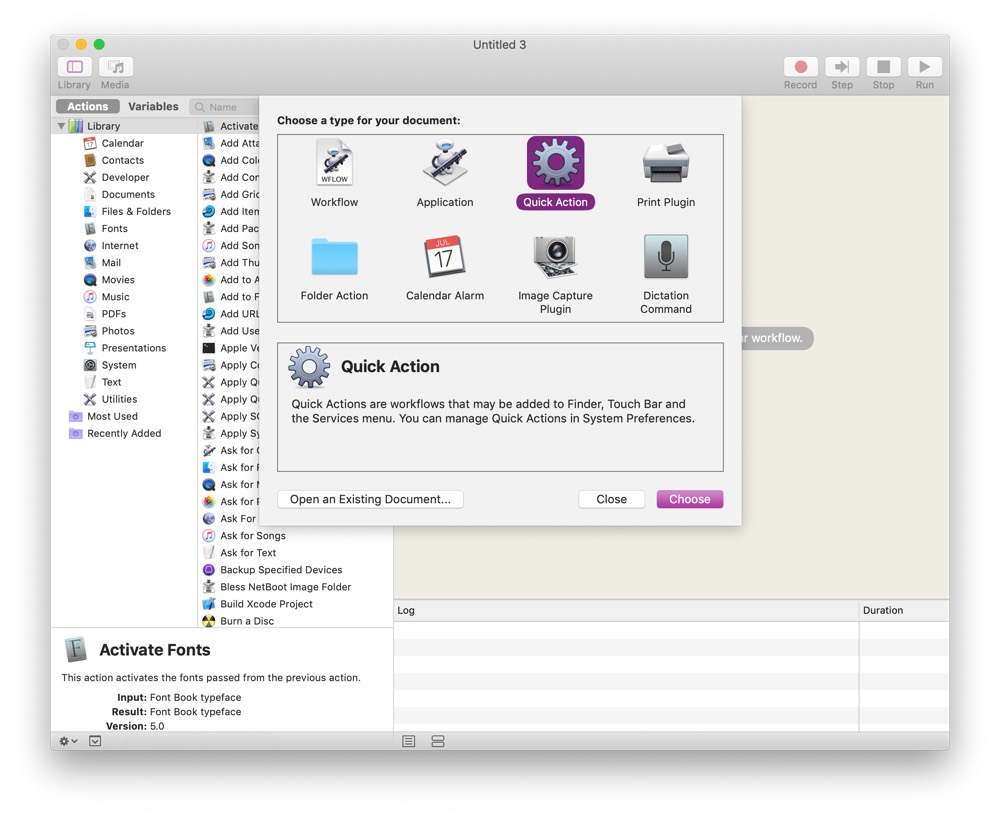Switch to the Variables tab

(x=154, y=106)
